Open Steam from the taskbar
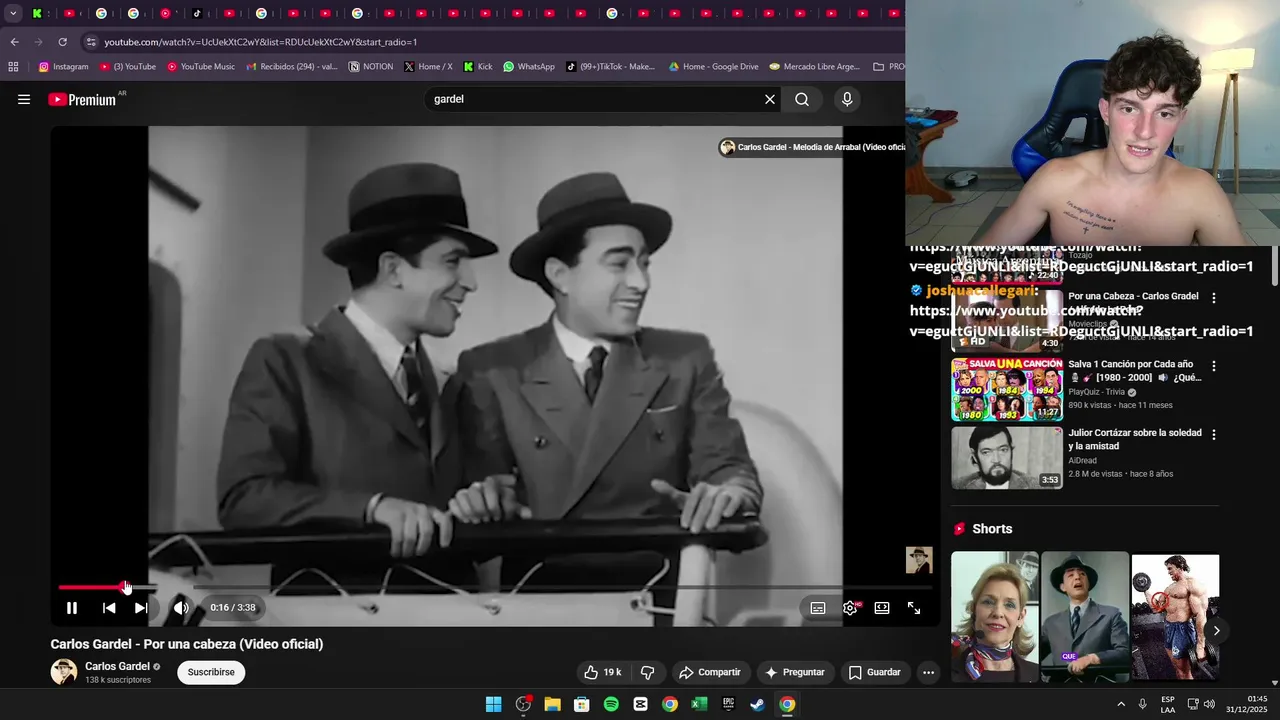1280x720 pixels. pyautogui.click(x=758, y=704)
